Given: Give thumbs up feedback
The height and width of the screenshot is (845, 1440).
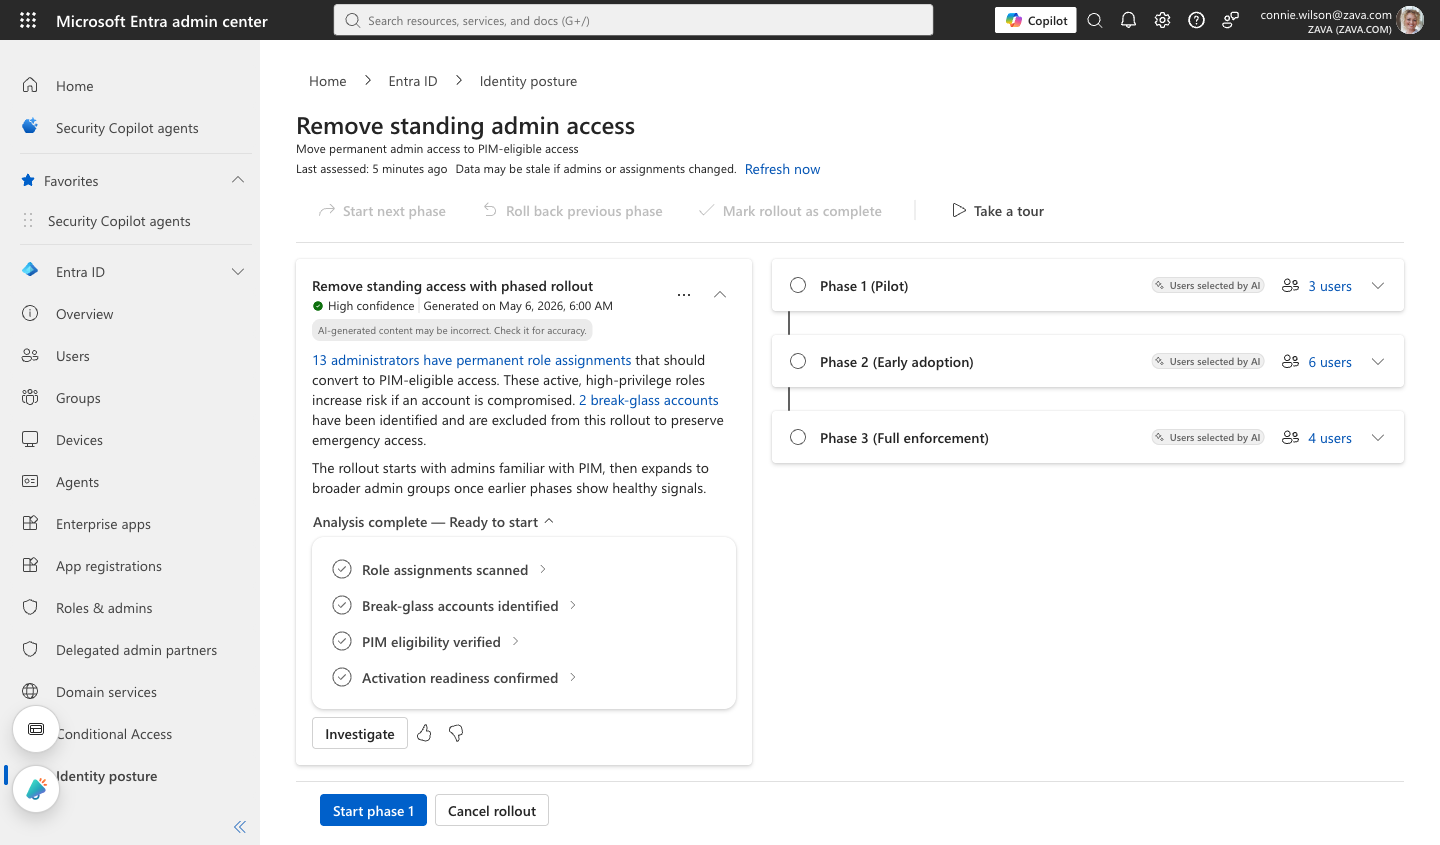Looking at the screenshot, I should (424, 733).
